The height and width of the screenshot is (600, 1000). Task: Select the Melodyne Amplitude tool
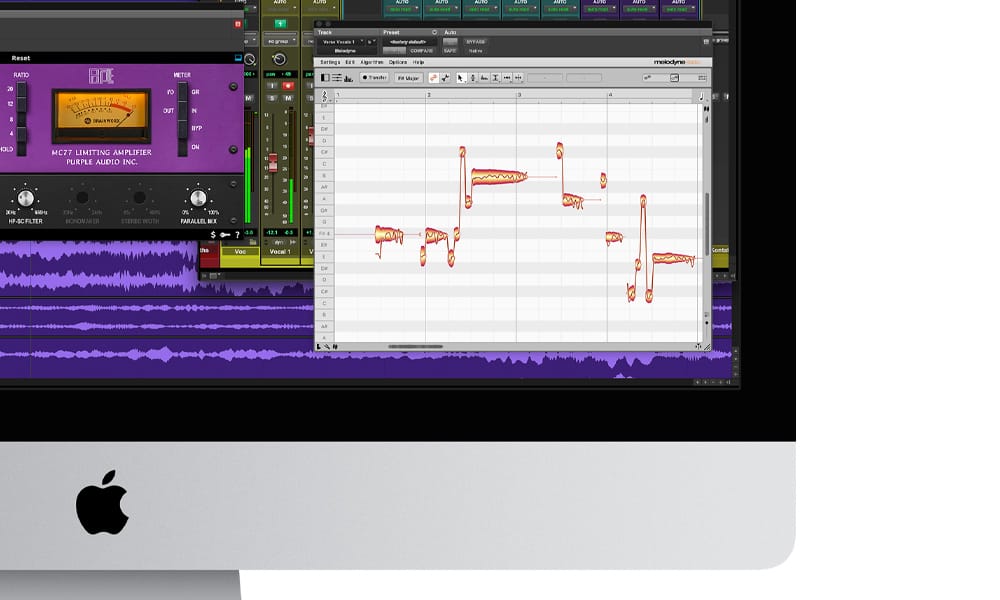[x=496, y=78]
